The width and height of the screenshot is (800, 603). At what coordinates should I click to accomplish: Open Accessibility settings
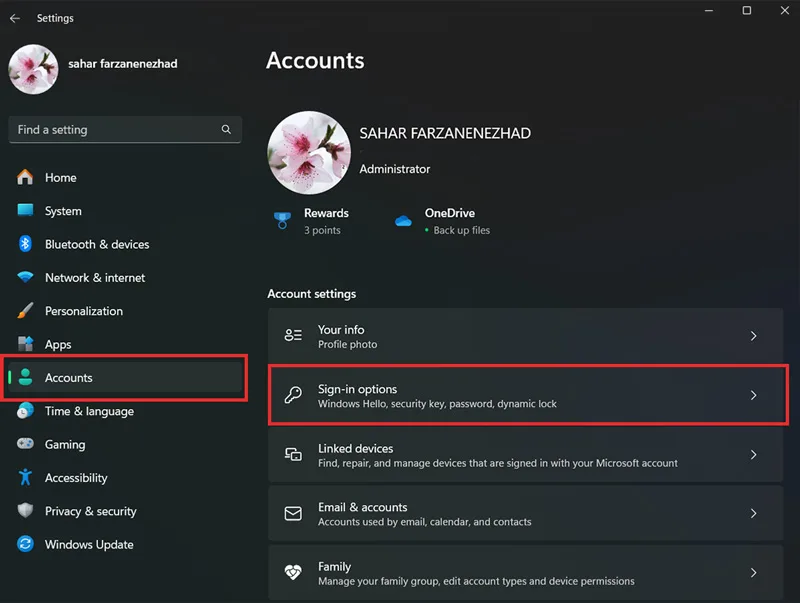(125, 478)
